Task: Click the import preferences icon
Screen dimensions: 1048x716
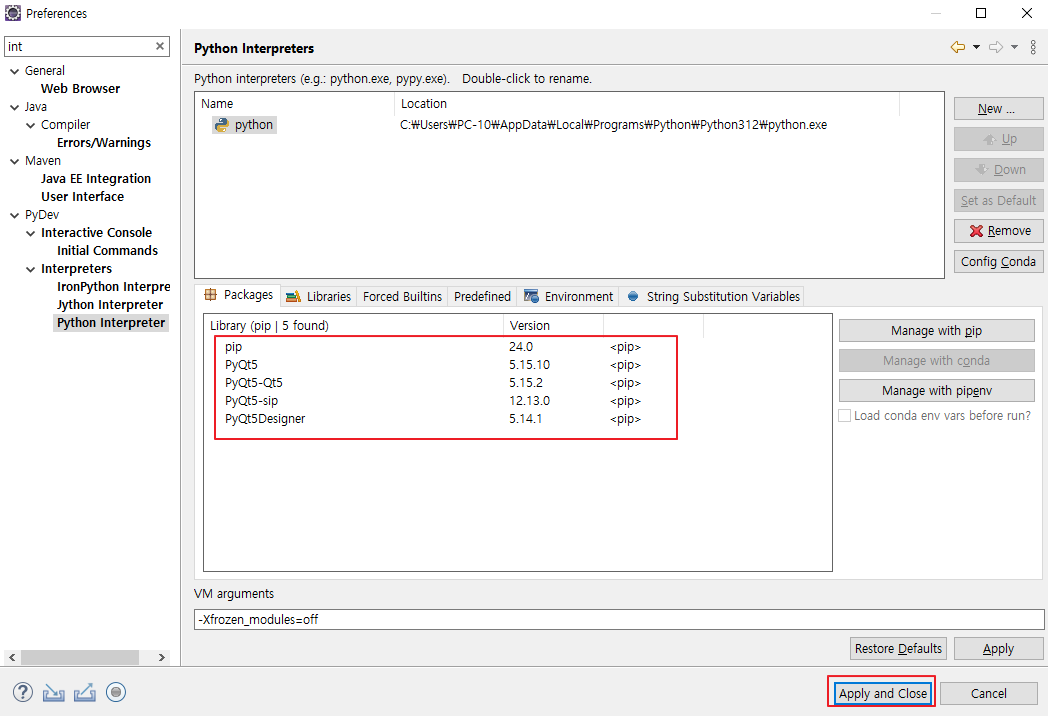Action: pyautogui.click(x=53, y=693)
